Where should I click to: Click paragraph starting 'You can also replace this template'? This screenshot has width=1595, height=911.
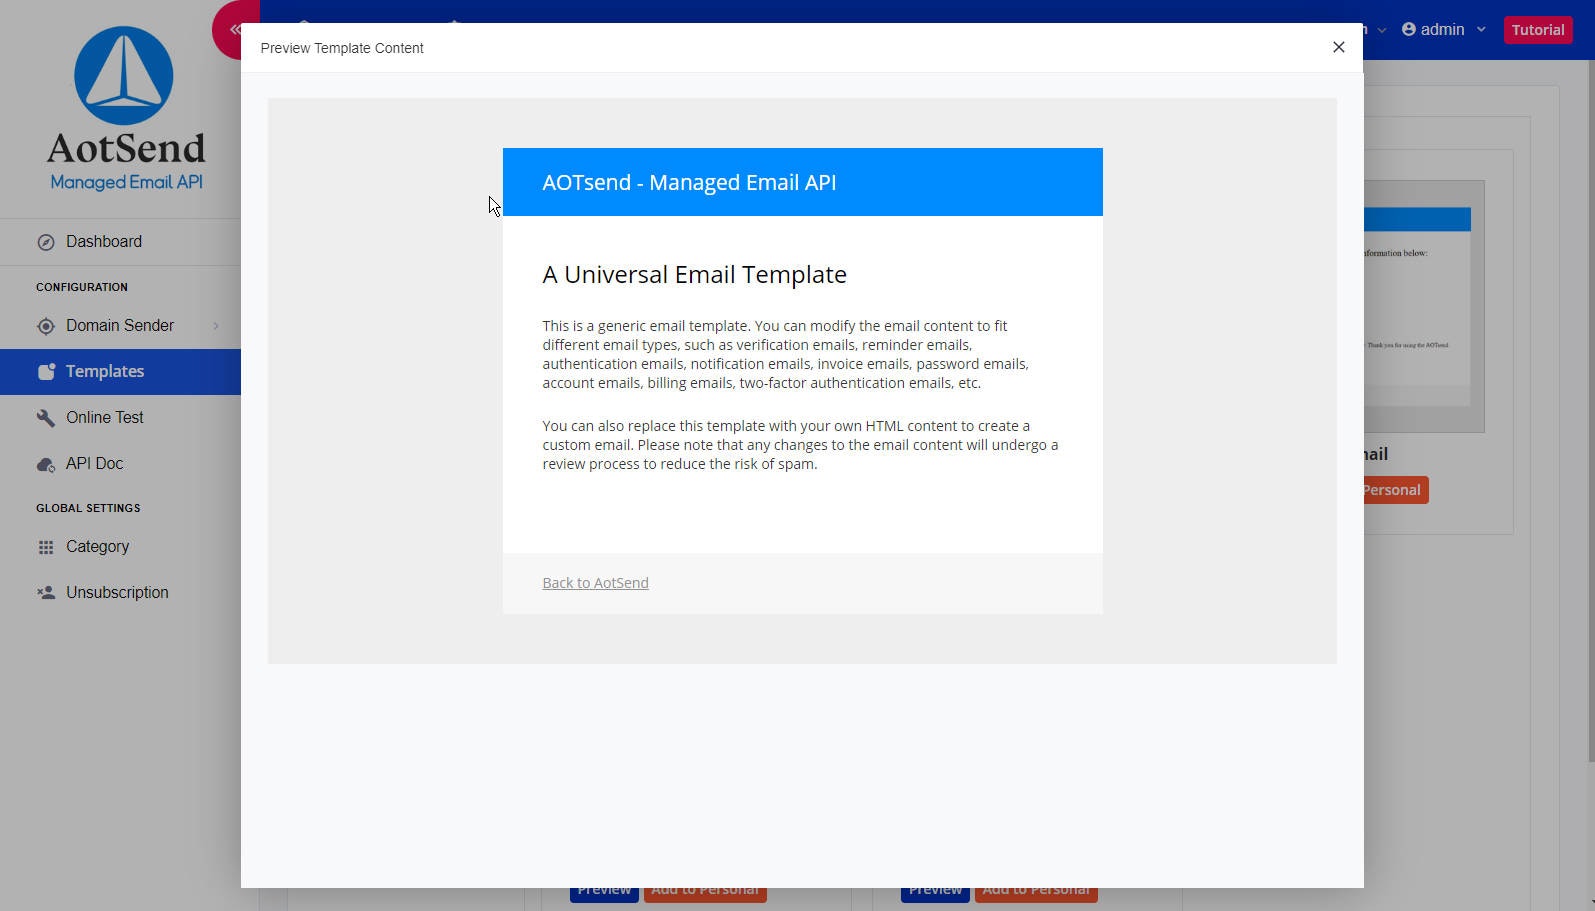[x=800, y=445]
